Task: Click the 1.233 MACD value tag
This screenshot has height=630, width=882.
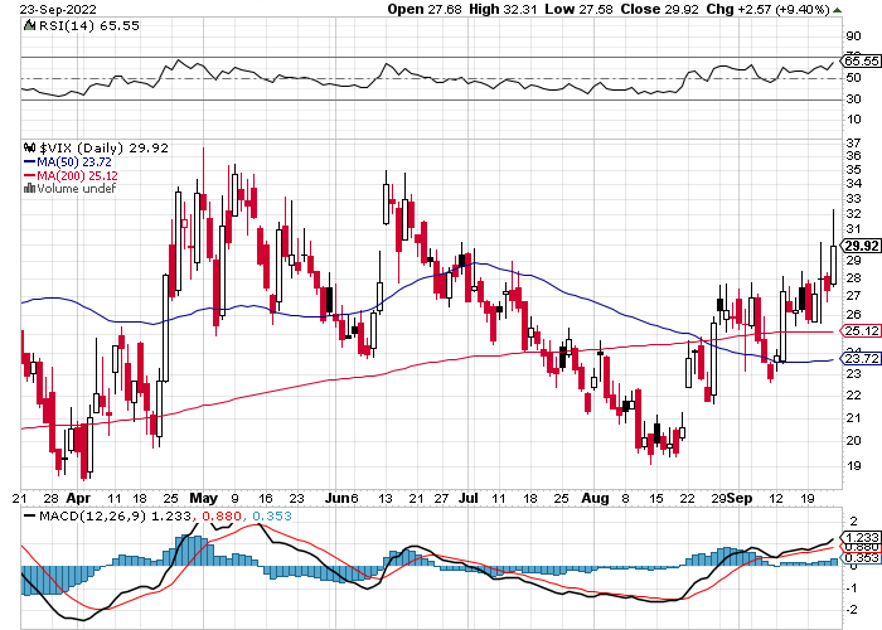Action: tap(861, 536)
